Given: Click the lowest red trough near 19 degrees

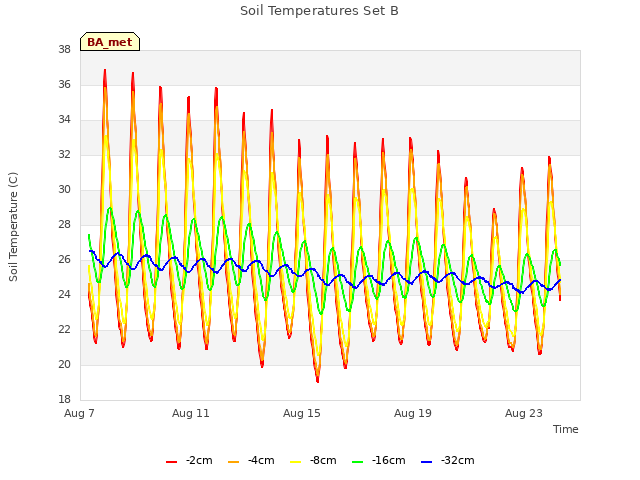Looking at the screenshot, I should [x=318, y=381].
